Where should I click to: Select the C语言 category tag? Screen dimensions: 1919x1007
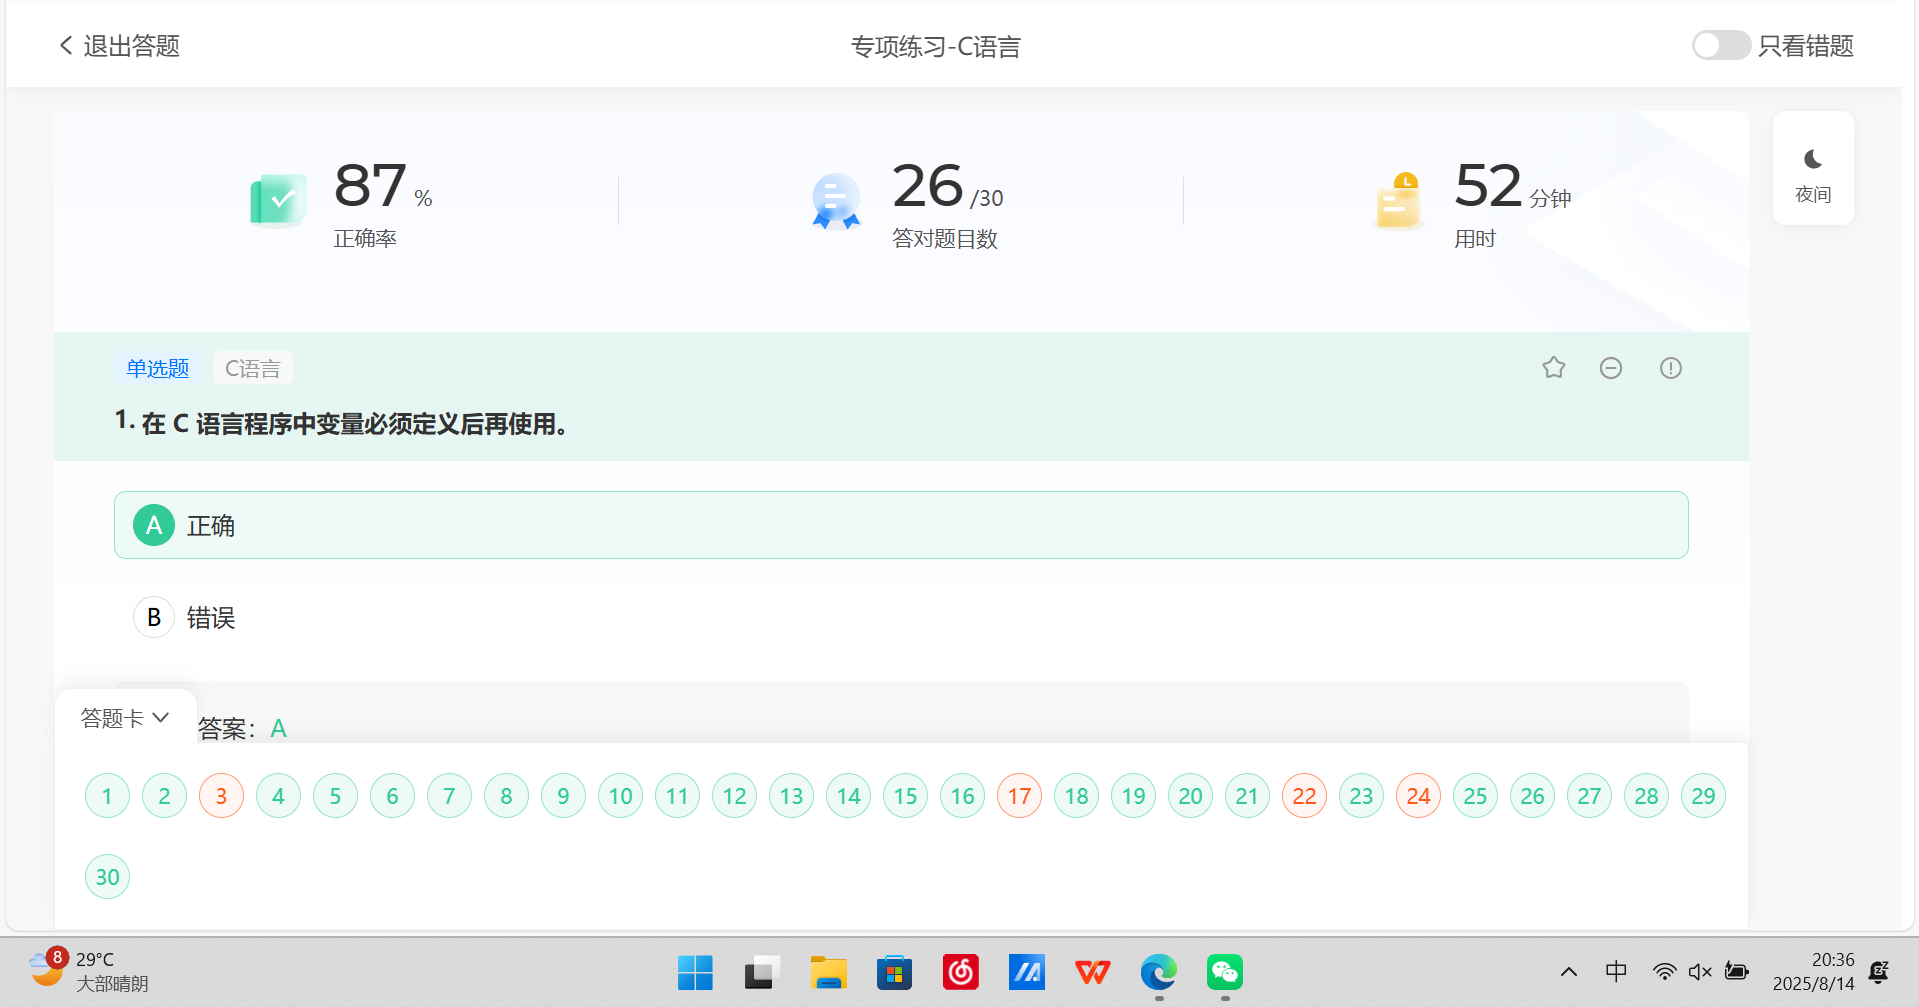(252, 367)
